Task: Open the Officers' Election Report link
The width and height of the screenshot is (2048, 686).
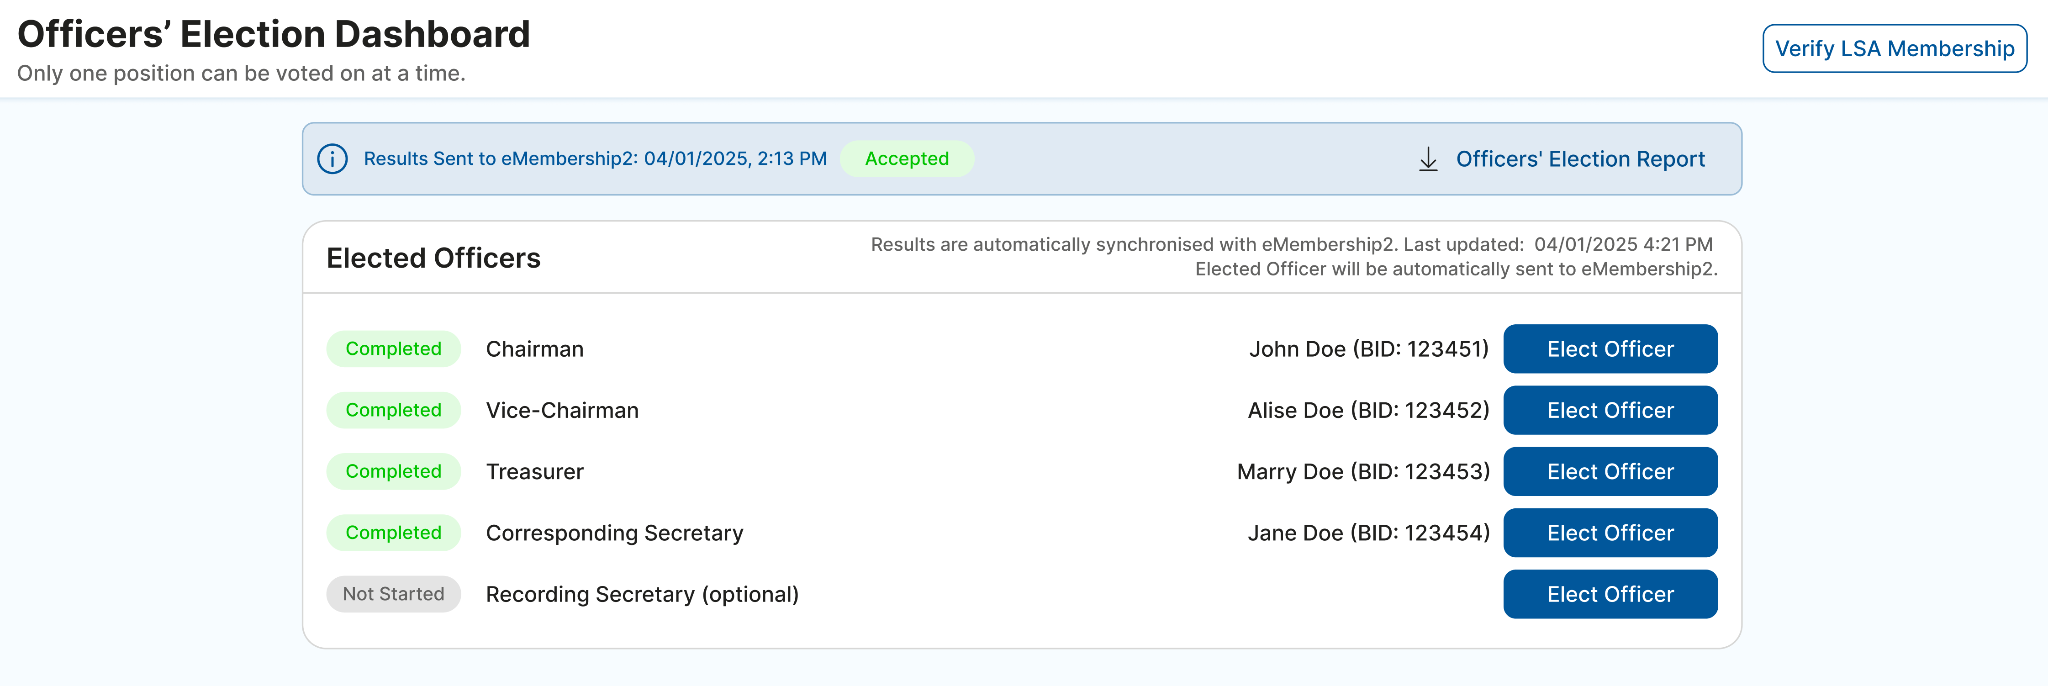Action: (x=1580, y=159)
